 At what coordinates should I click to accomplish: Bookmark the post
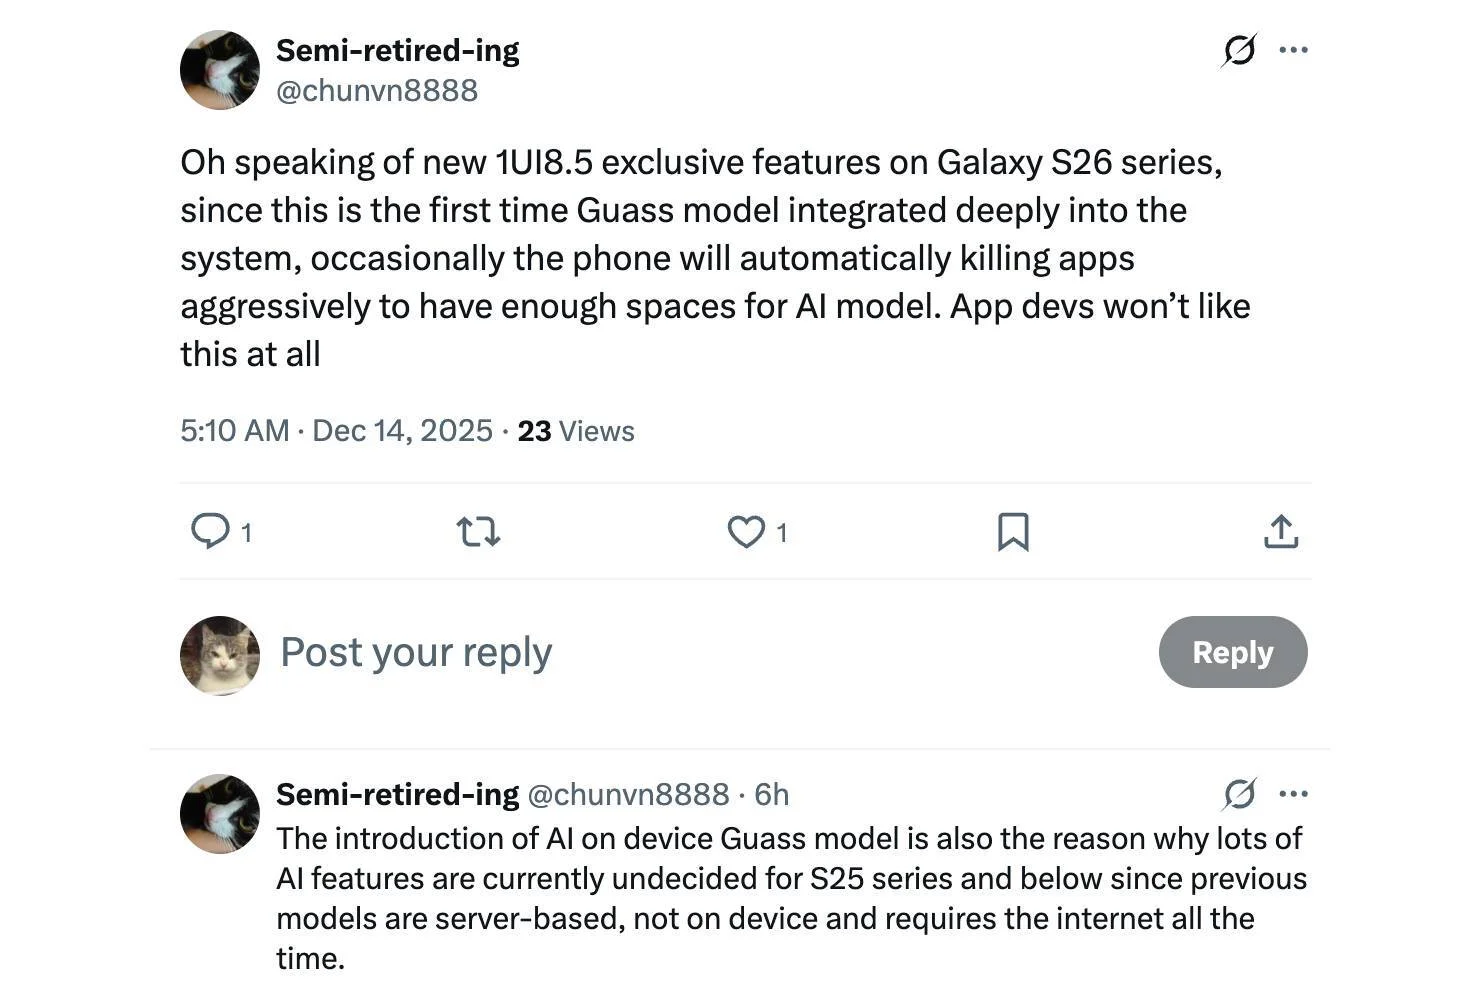click(x=1013, y=531)
